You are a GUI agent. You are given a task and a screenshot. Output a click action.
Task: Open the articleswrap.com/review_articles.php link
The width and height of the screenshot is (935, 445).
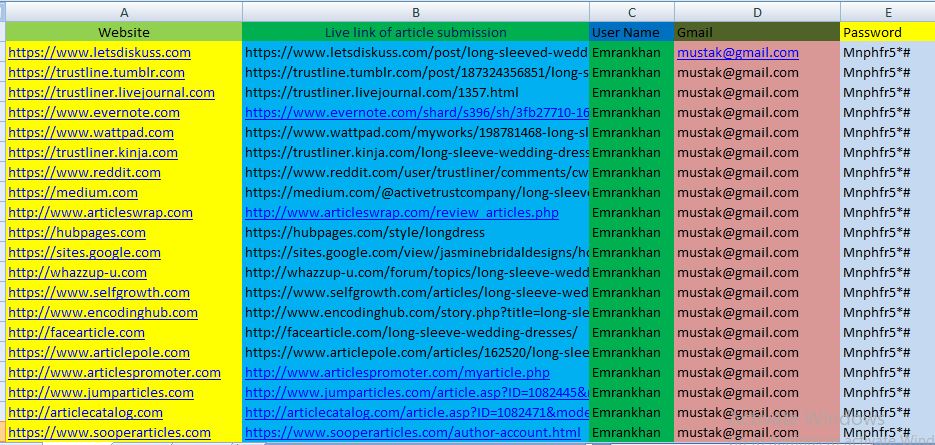tap(402, 212)
